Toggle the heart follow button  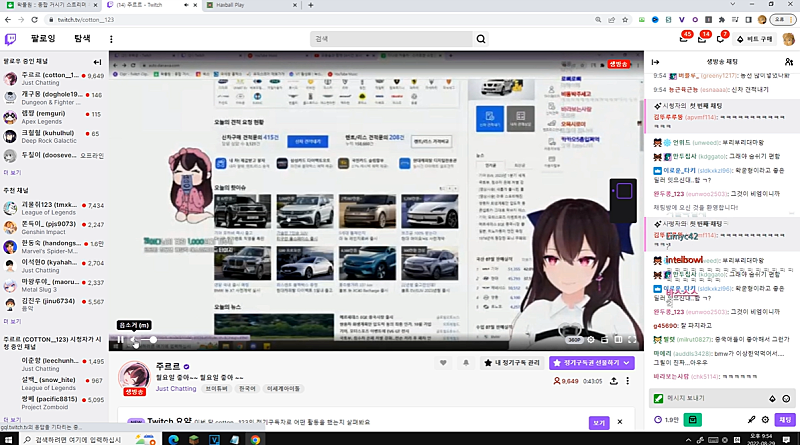tap(444, 363)
